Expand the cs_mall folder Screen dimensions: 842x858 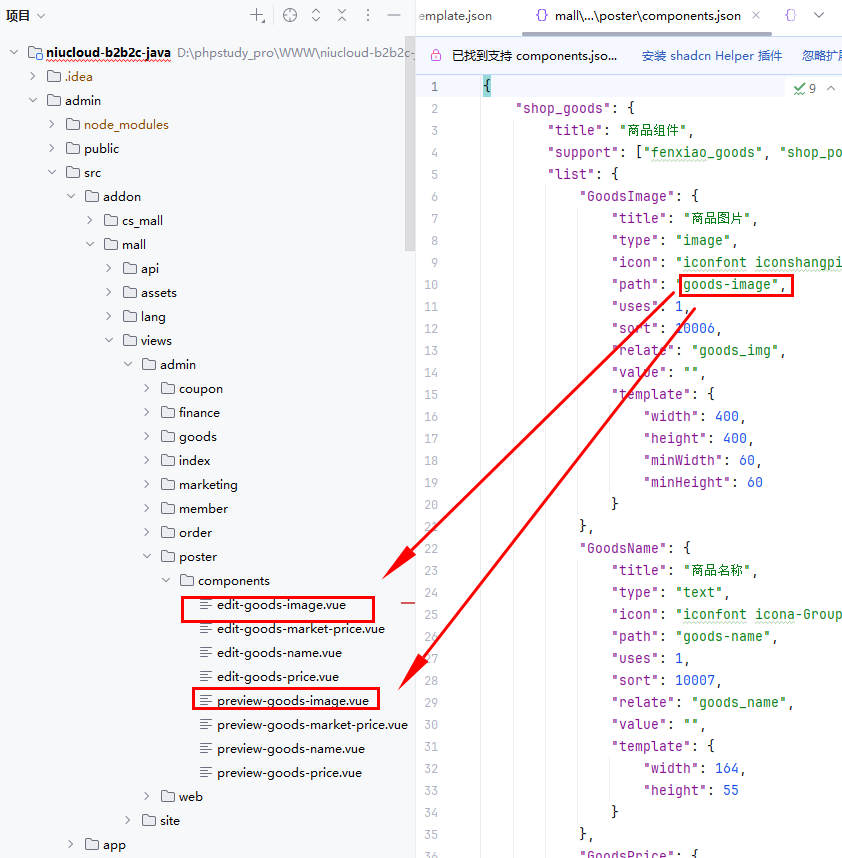(x=90, y=221)
